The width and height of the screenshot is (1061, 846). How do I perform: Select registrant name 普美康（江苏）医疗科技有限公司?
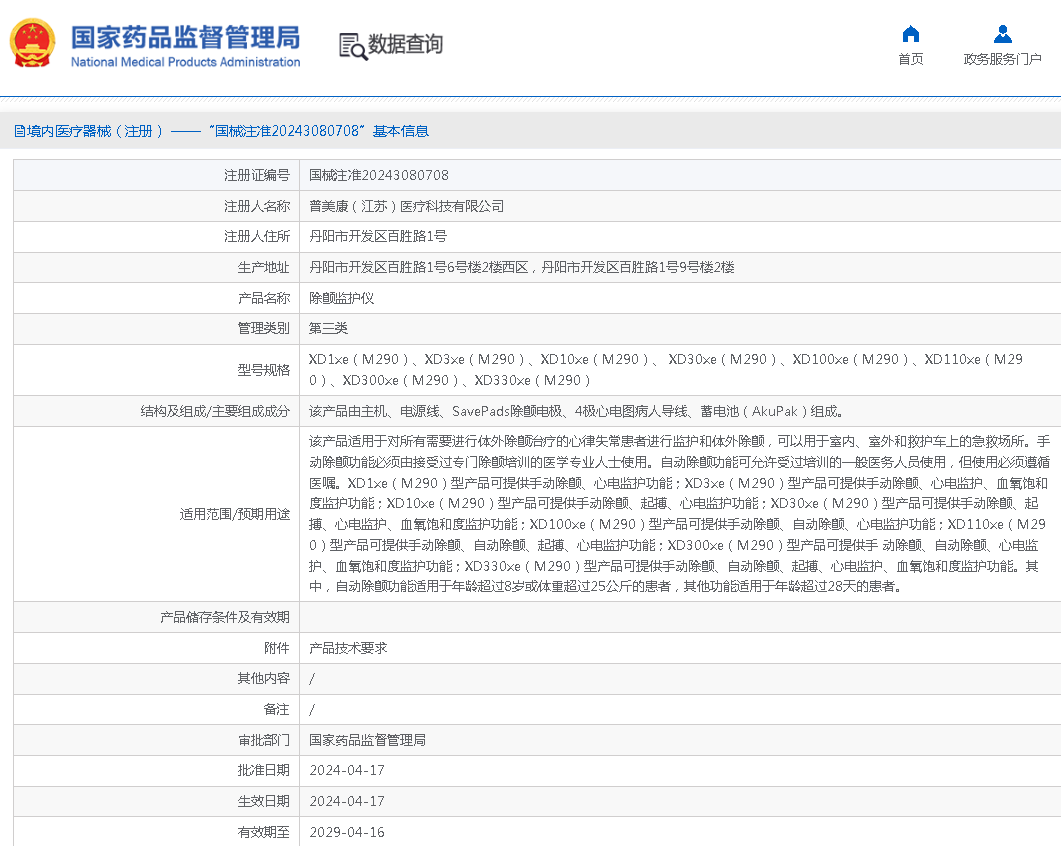click(x=407, y=206)
